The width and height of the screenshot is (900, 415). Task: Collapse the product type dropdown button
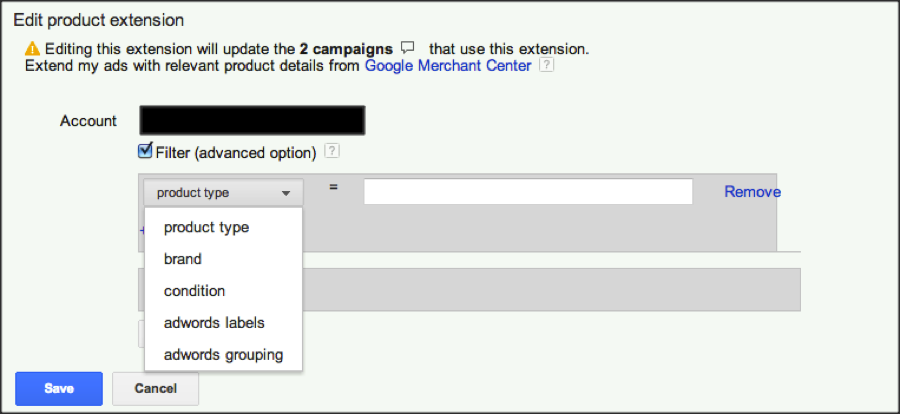[x=223, y=193]
